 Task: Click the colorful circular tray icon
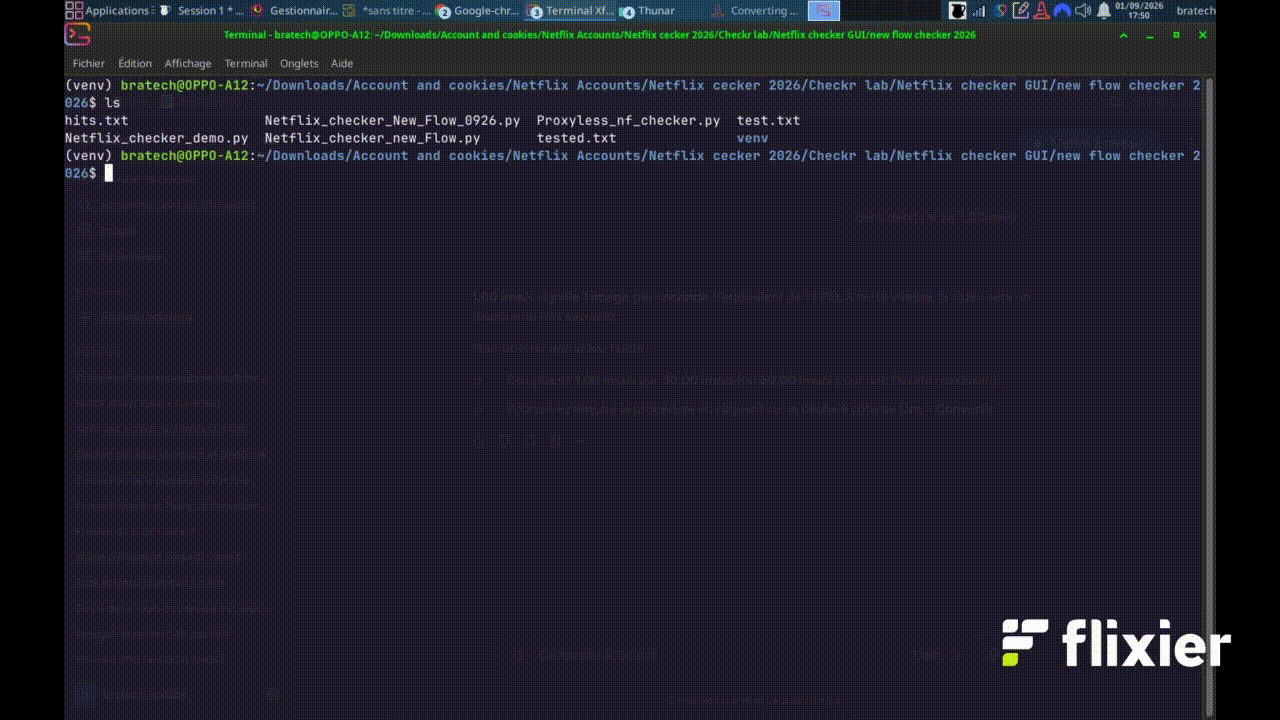1000,11
